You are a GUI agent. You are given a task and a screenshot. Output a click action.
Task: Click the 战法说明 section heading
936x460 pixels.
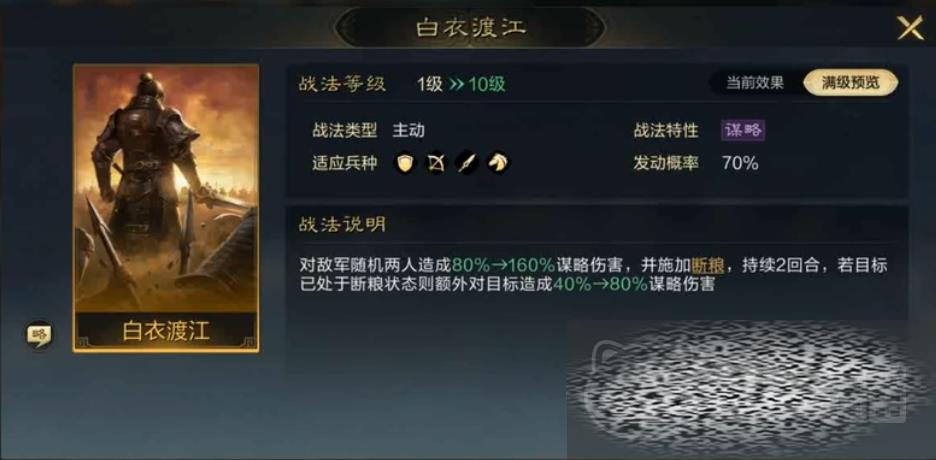point(343,224)
